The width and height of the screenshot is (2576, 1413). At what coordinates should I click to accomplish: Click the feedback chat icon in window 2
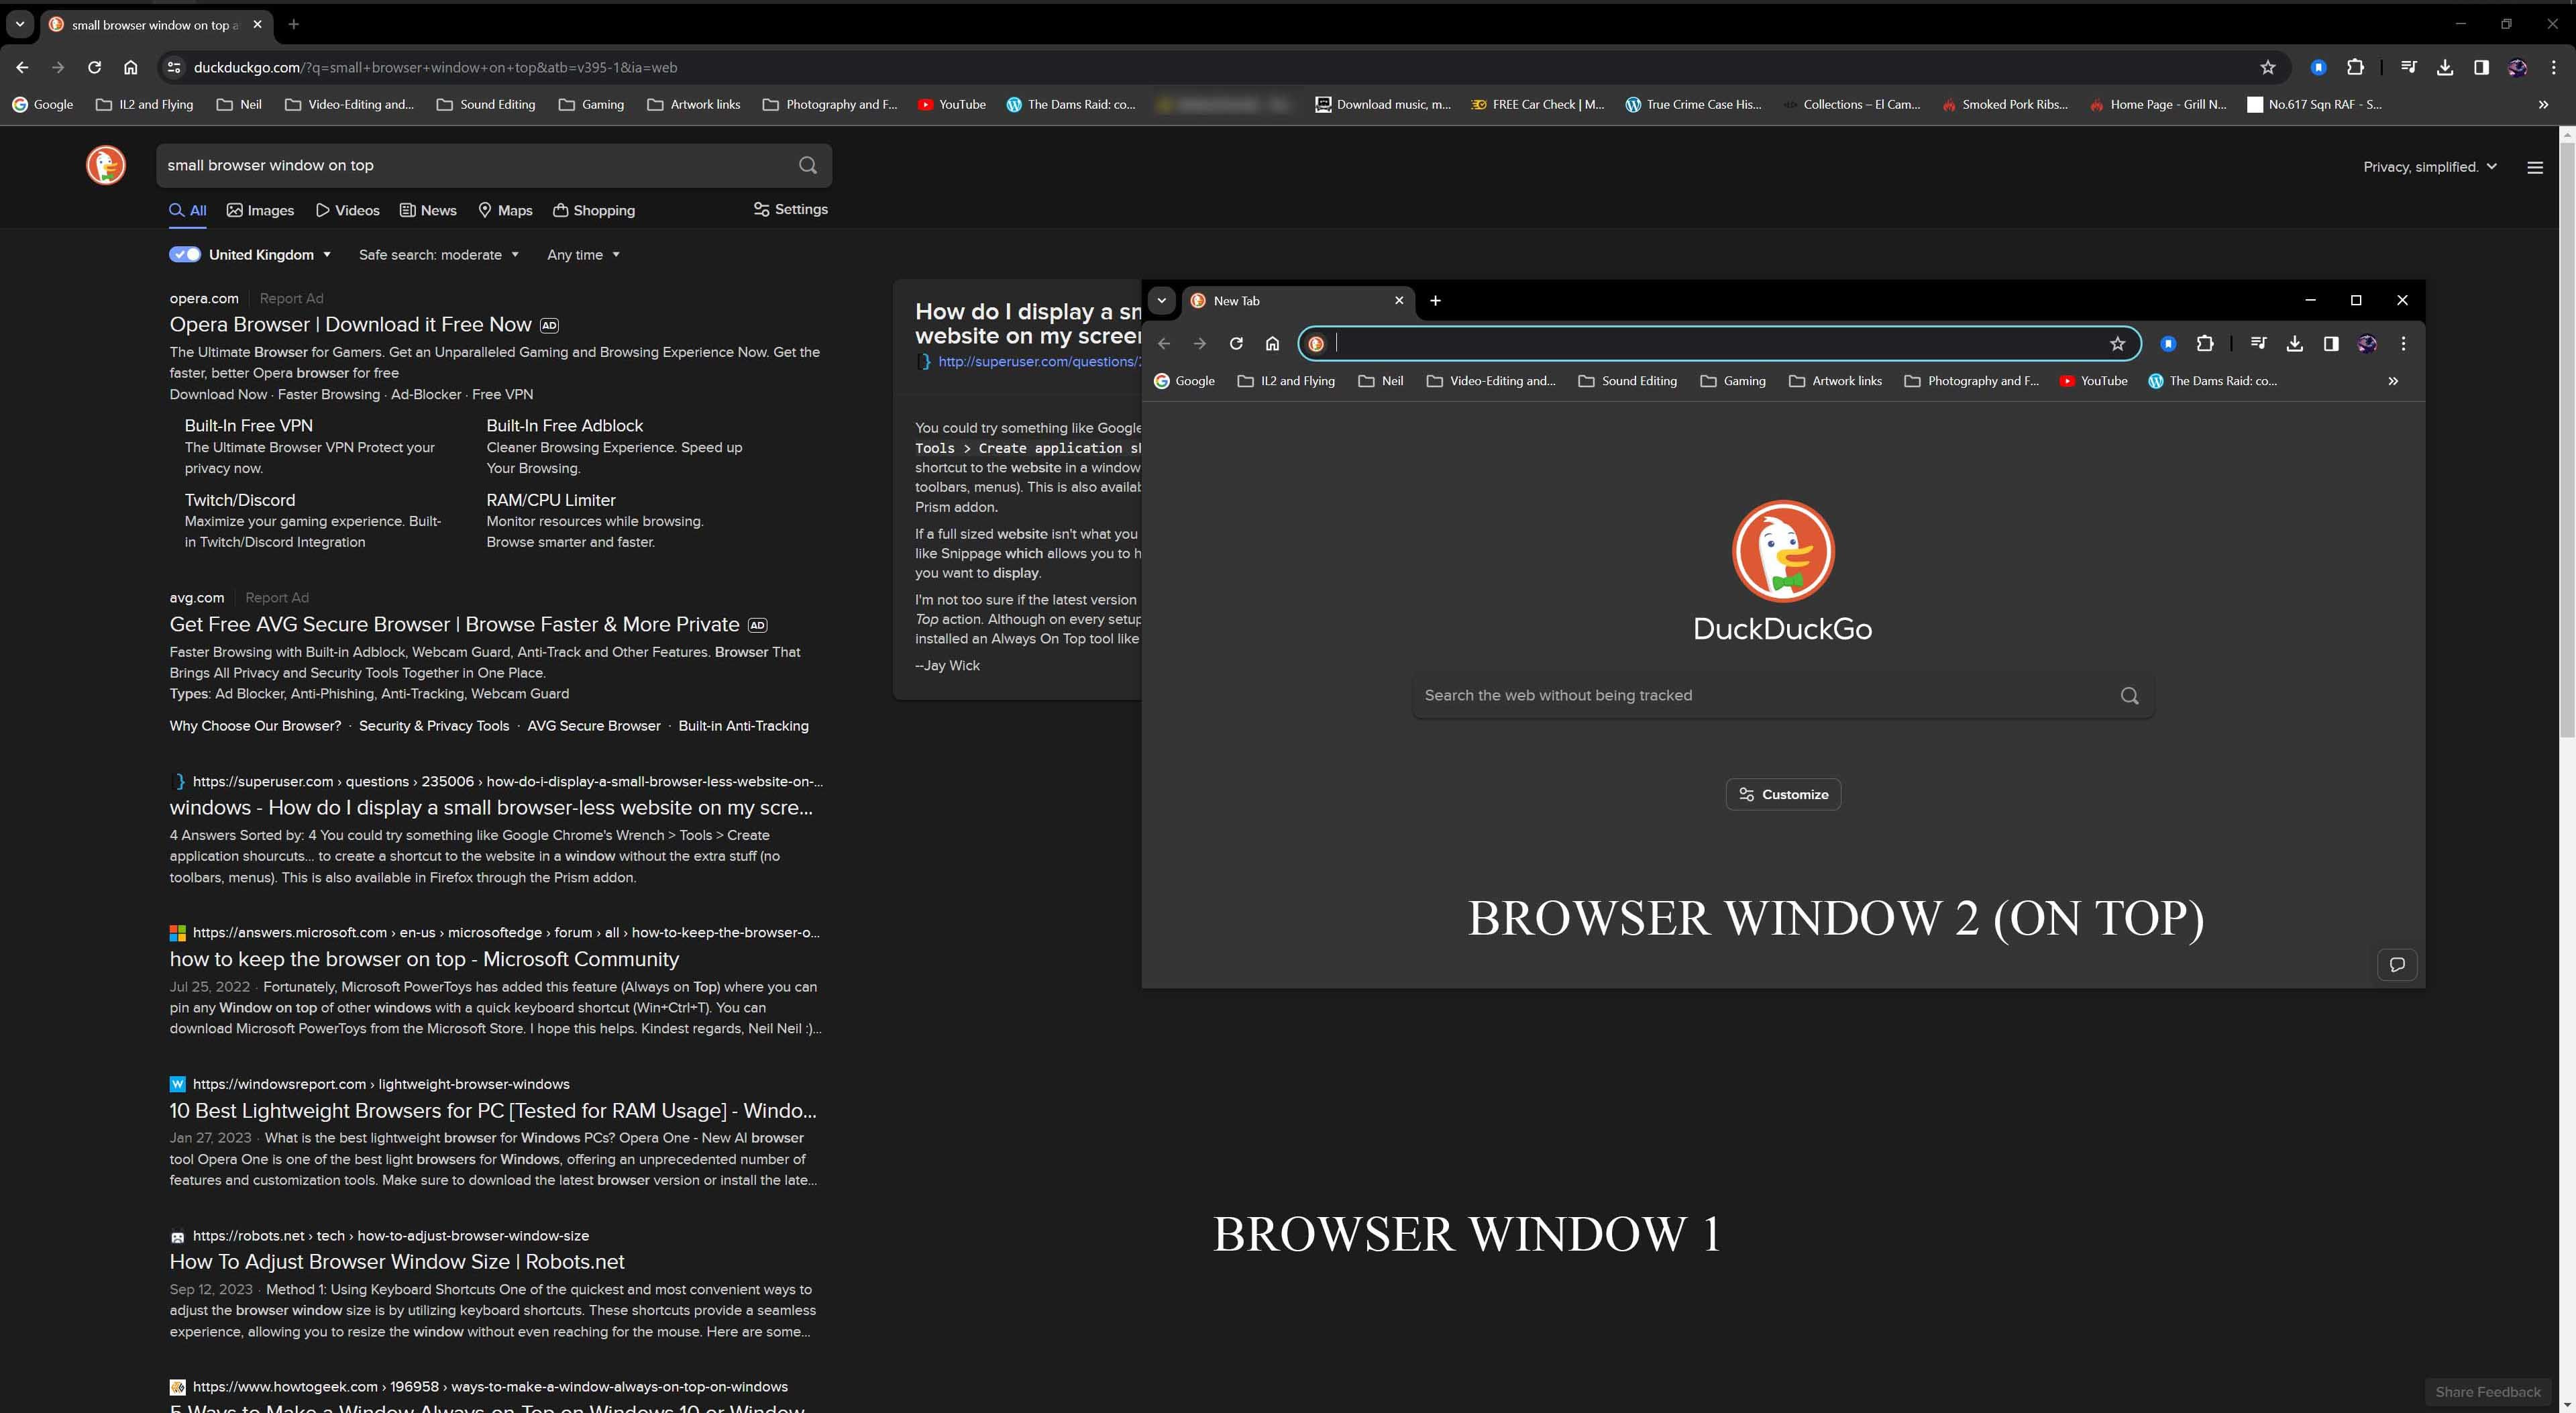(x=2397, y=964)
